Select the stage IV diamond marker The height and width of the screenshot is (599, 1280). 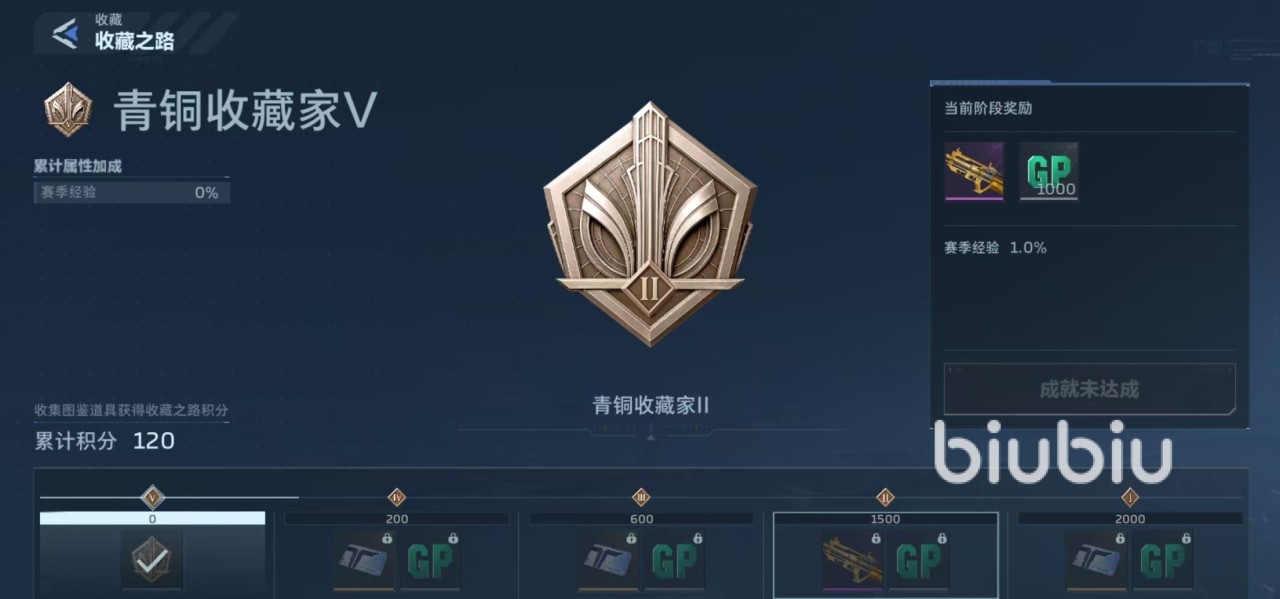(x=397, y=497)
